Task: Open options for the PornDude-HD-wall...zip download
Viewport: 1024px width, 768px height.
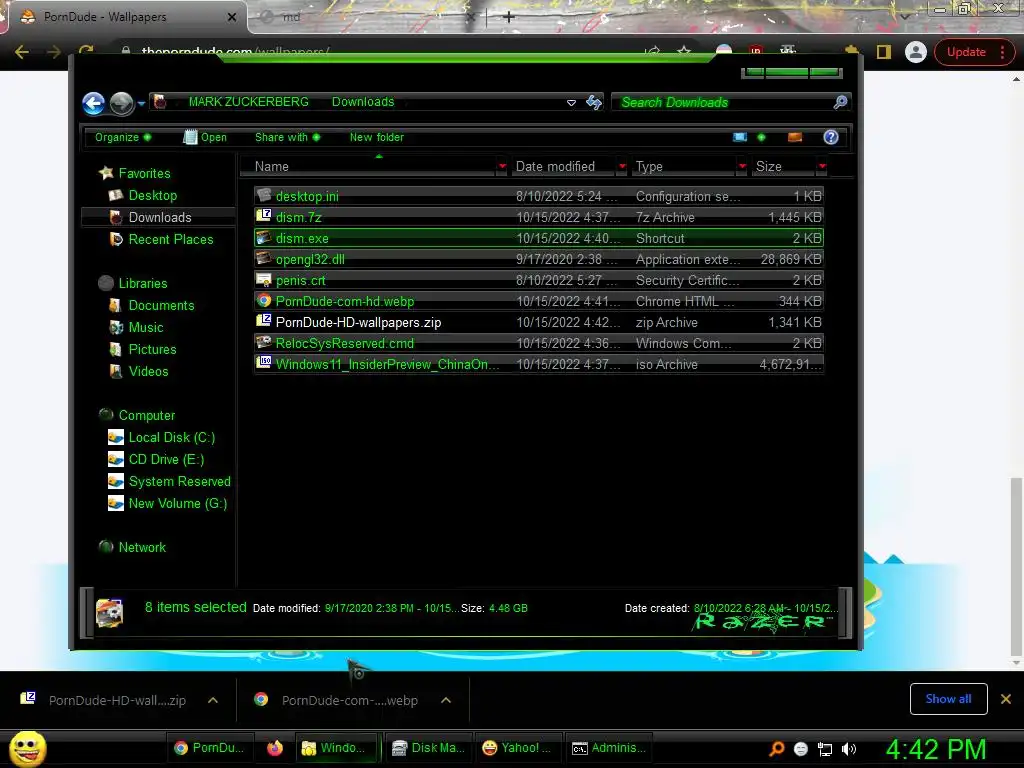Action: (213, 700)
